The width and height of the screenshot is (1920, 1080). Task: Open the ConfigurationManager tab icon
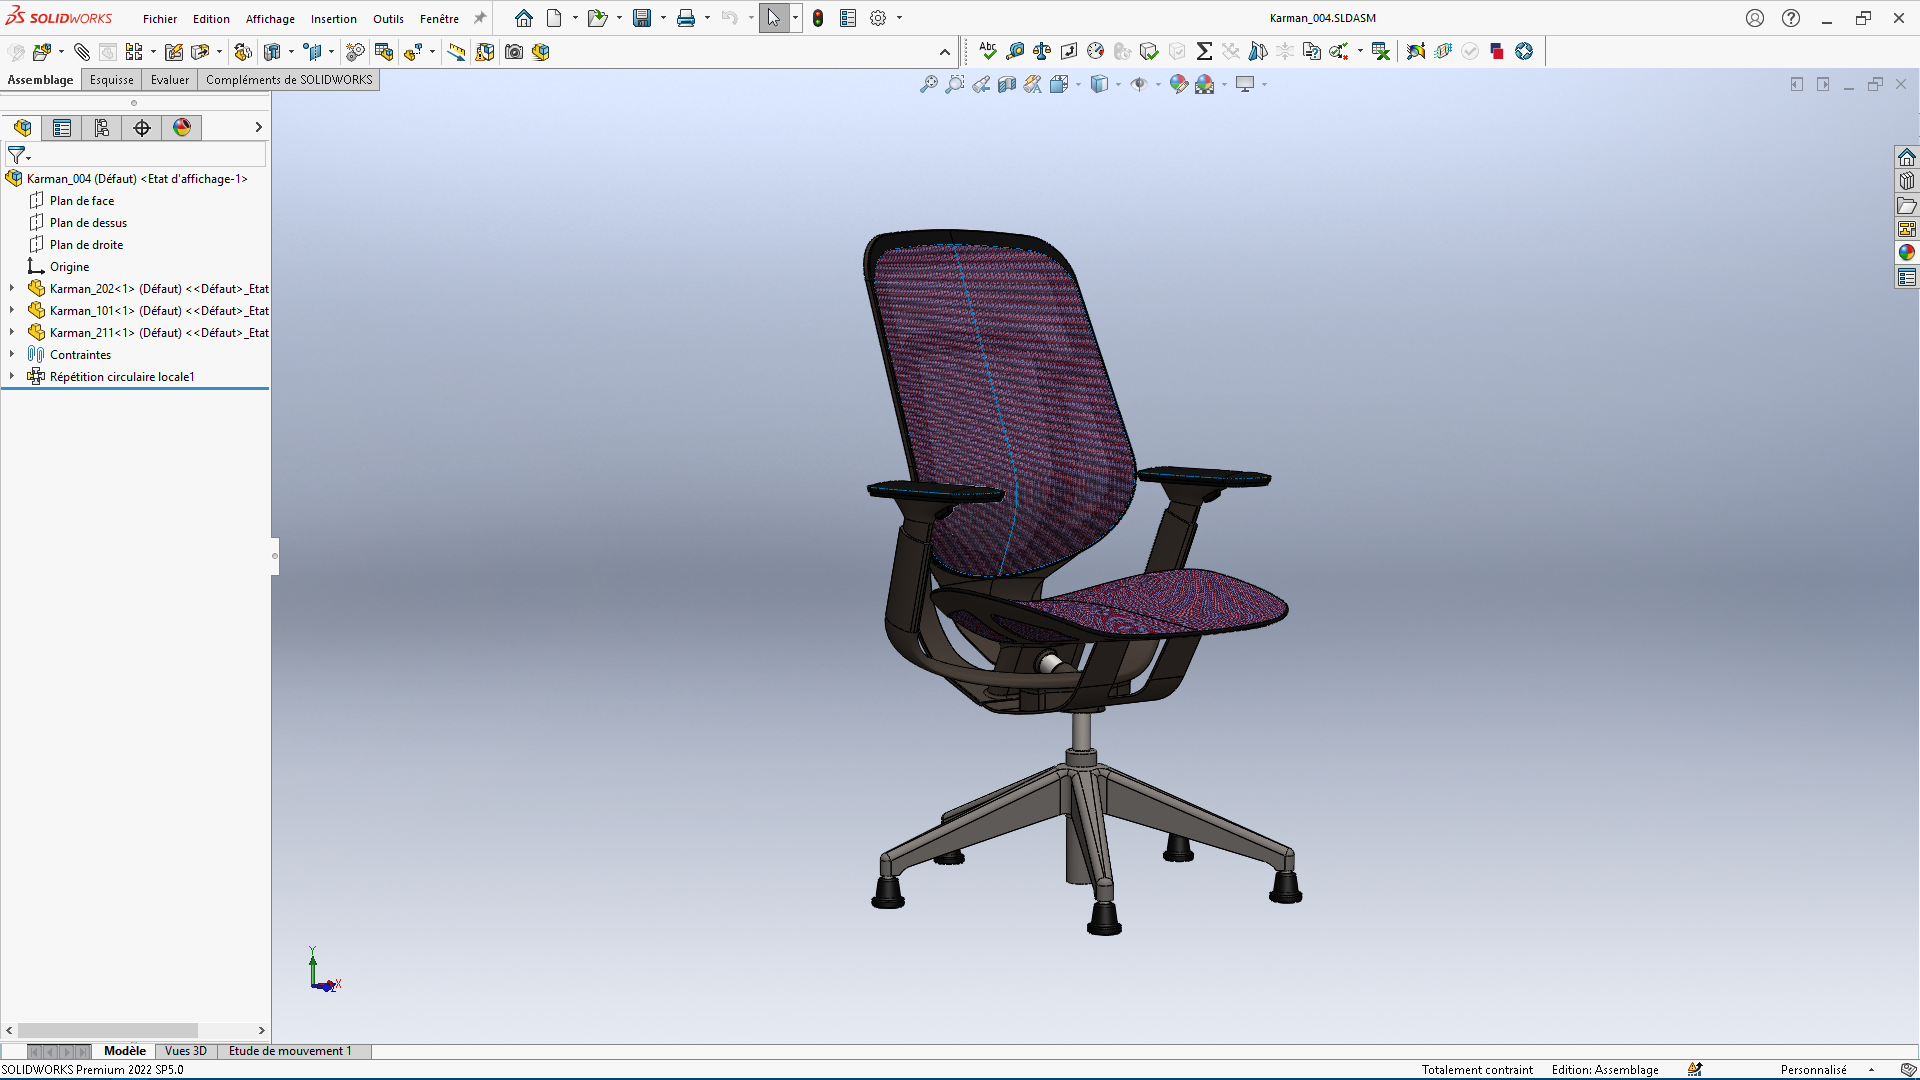tap(102, 128)
